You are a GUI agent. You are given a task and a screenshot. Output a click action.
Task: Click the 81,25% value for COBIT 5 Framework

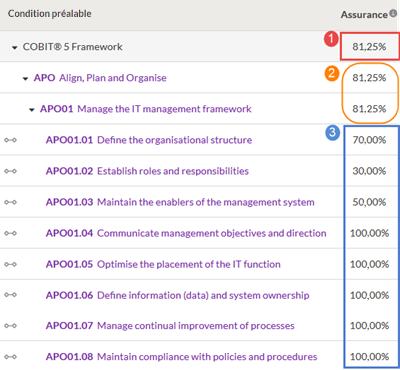tap(369, 47)
